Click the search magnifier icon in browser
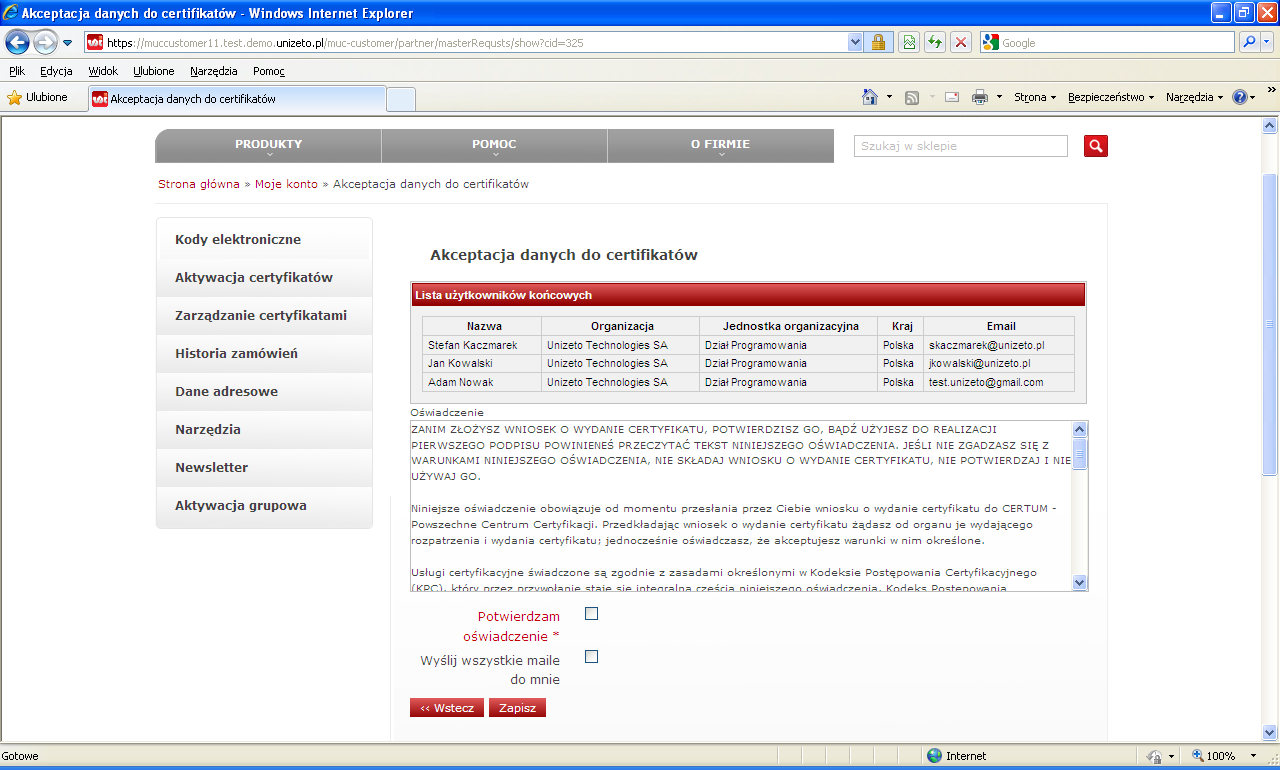This screenshot has height=770, width=1280. 1249,42
